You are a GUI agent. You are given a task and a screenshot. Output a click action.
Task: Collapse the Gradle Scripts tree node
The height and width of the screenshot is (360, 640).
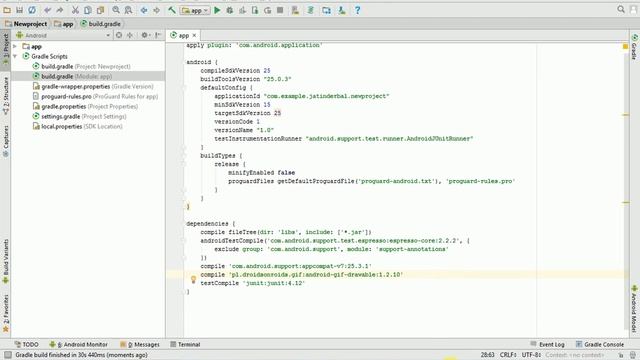[x=15, y=56]
